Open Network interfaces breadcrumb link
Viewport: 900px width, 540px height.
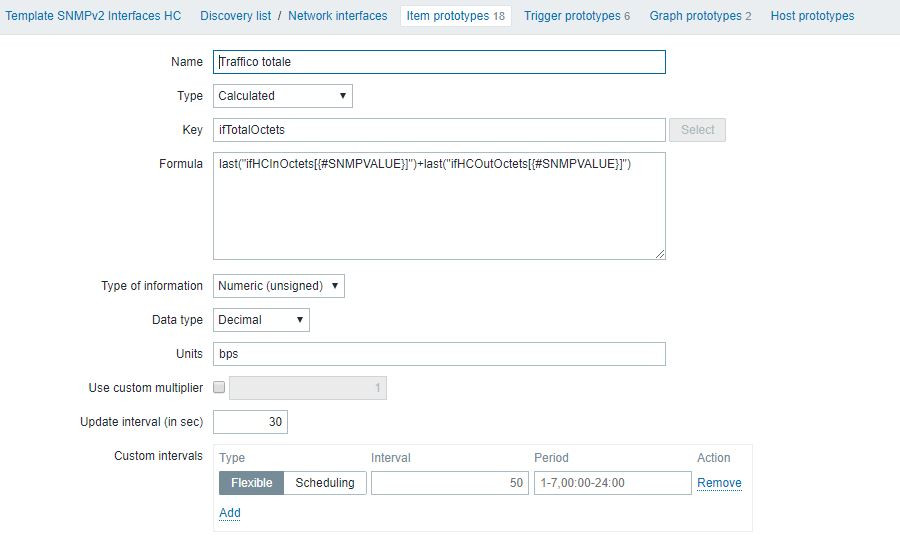pyautogui.click(x=337, y=16)
